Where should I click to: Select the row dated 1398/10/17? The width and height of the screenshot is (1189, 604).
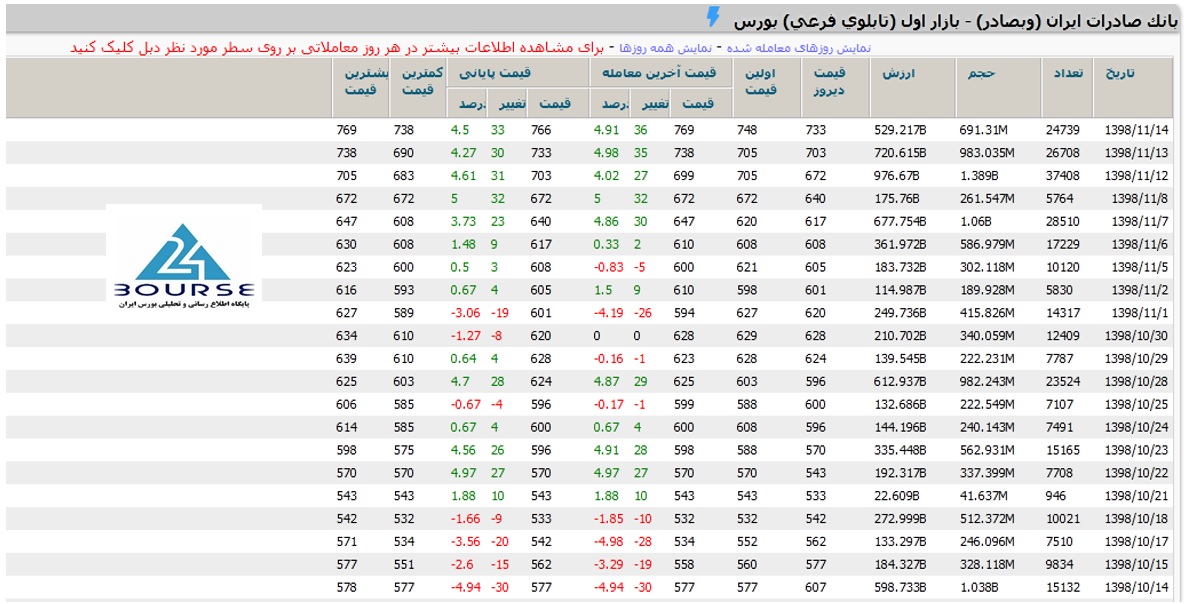pos(591,541)
